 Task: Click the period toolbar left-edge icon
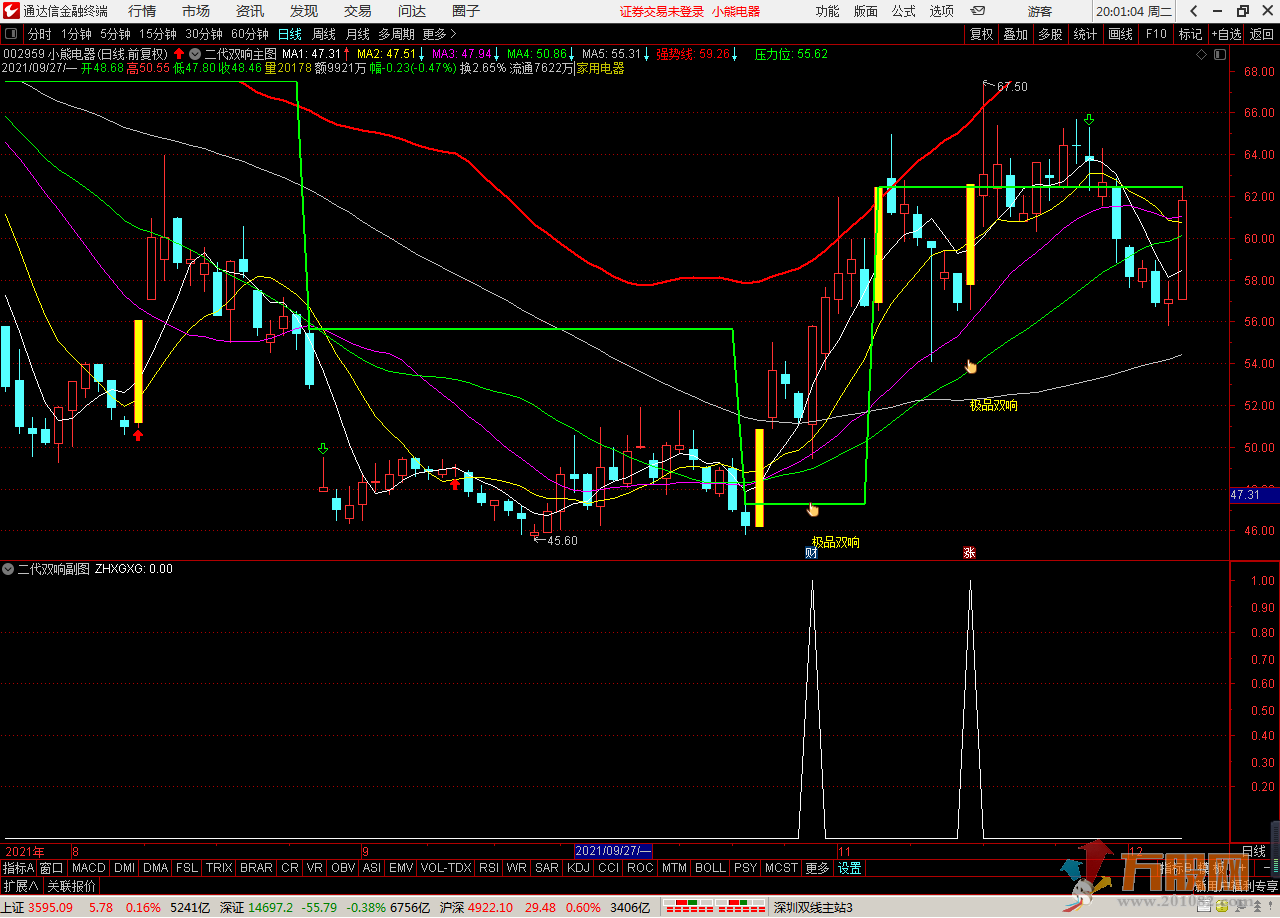(12, 34)
